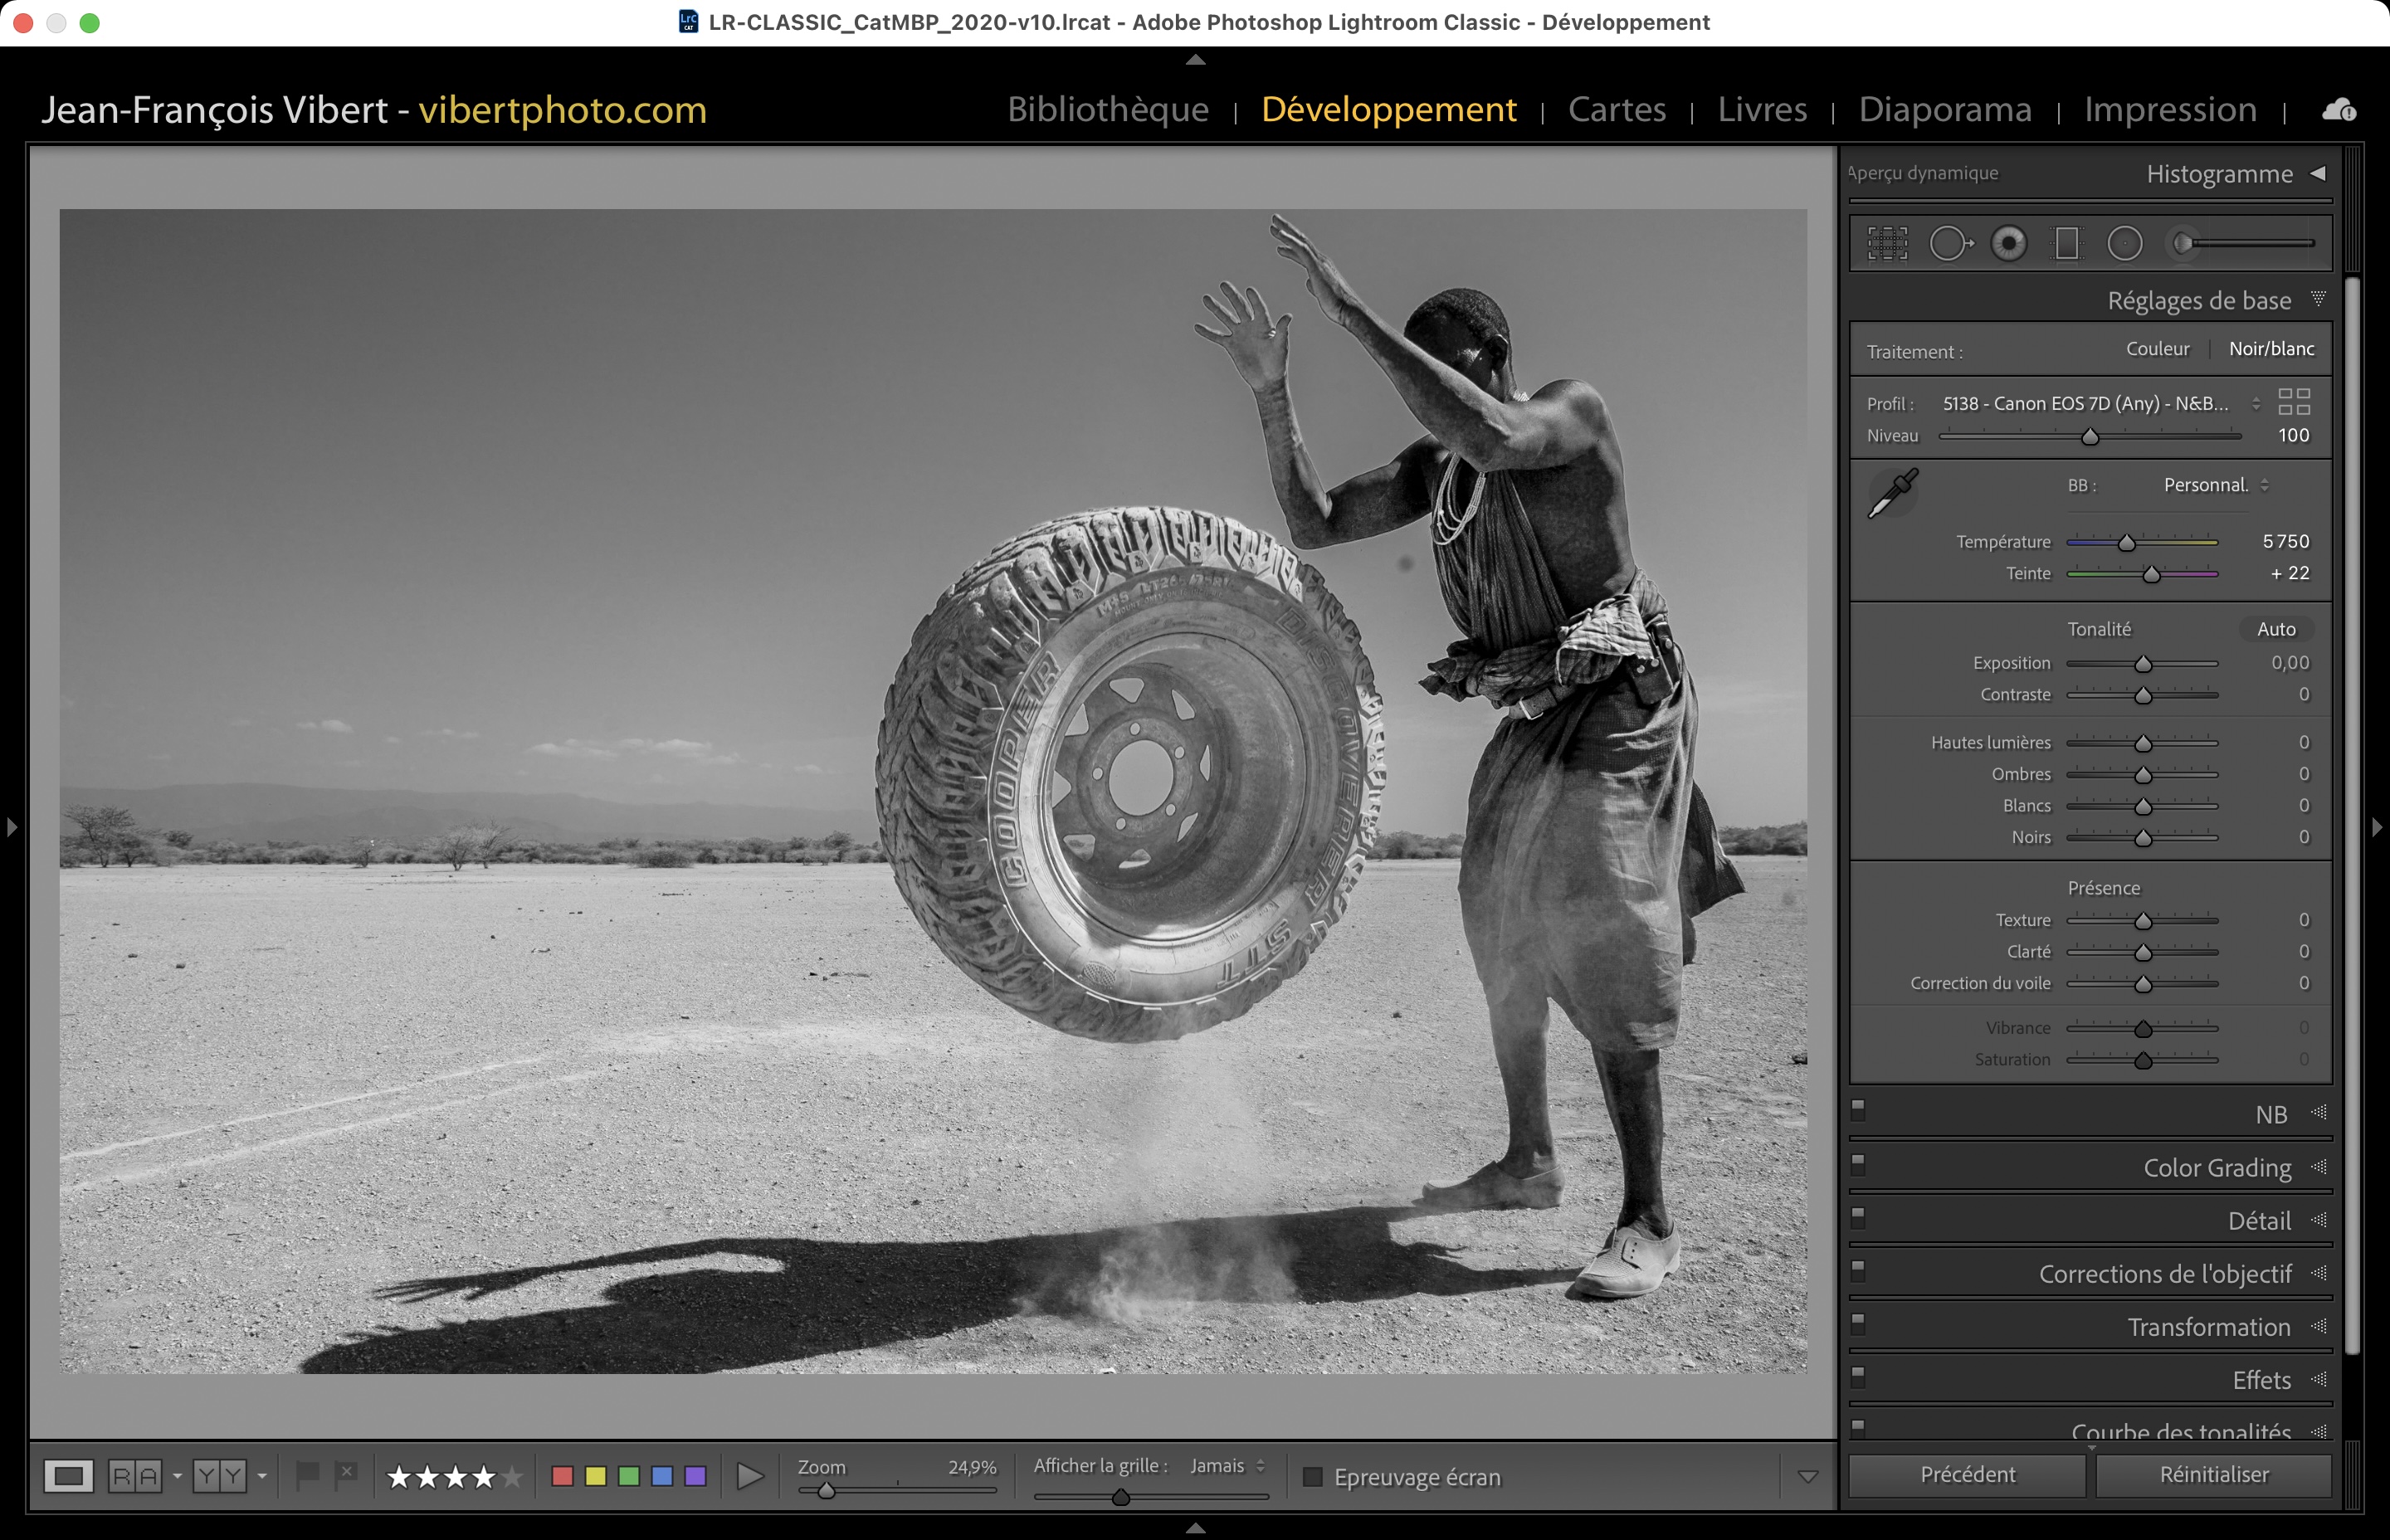The height and width of the screenshot is (1540, 2390).
Task: Expand the Transformation panel
Action: point(2208,1327)
